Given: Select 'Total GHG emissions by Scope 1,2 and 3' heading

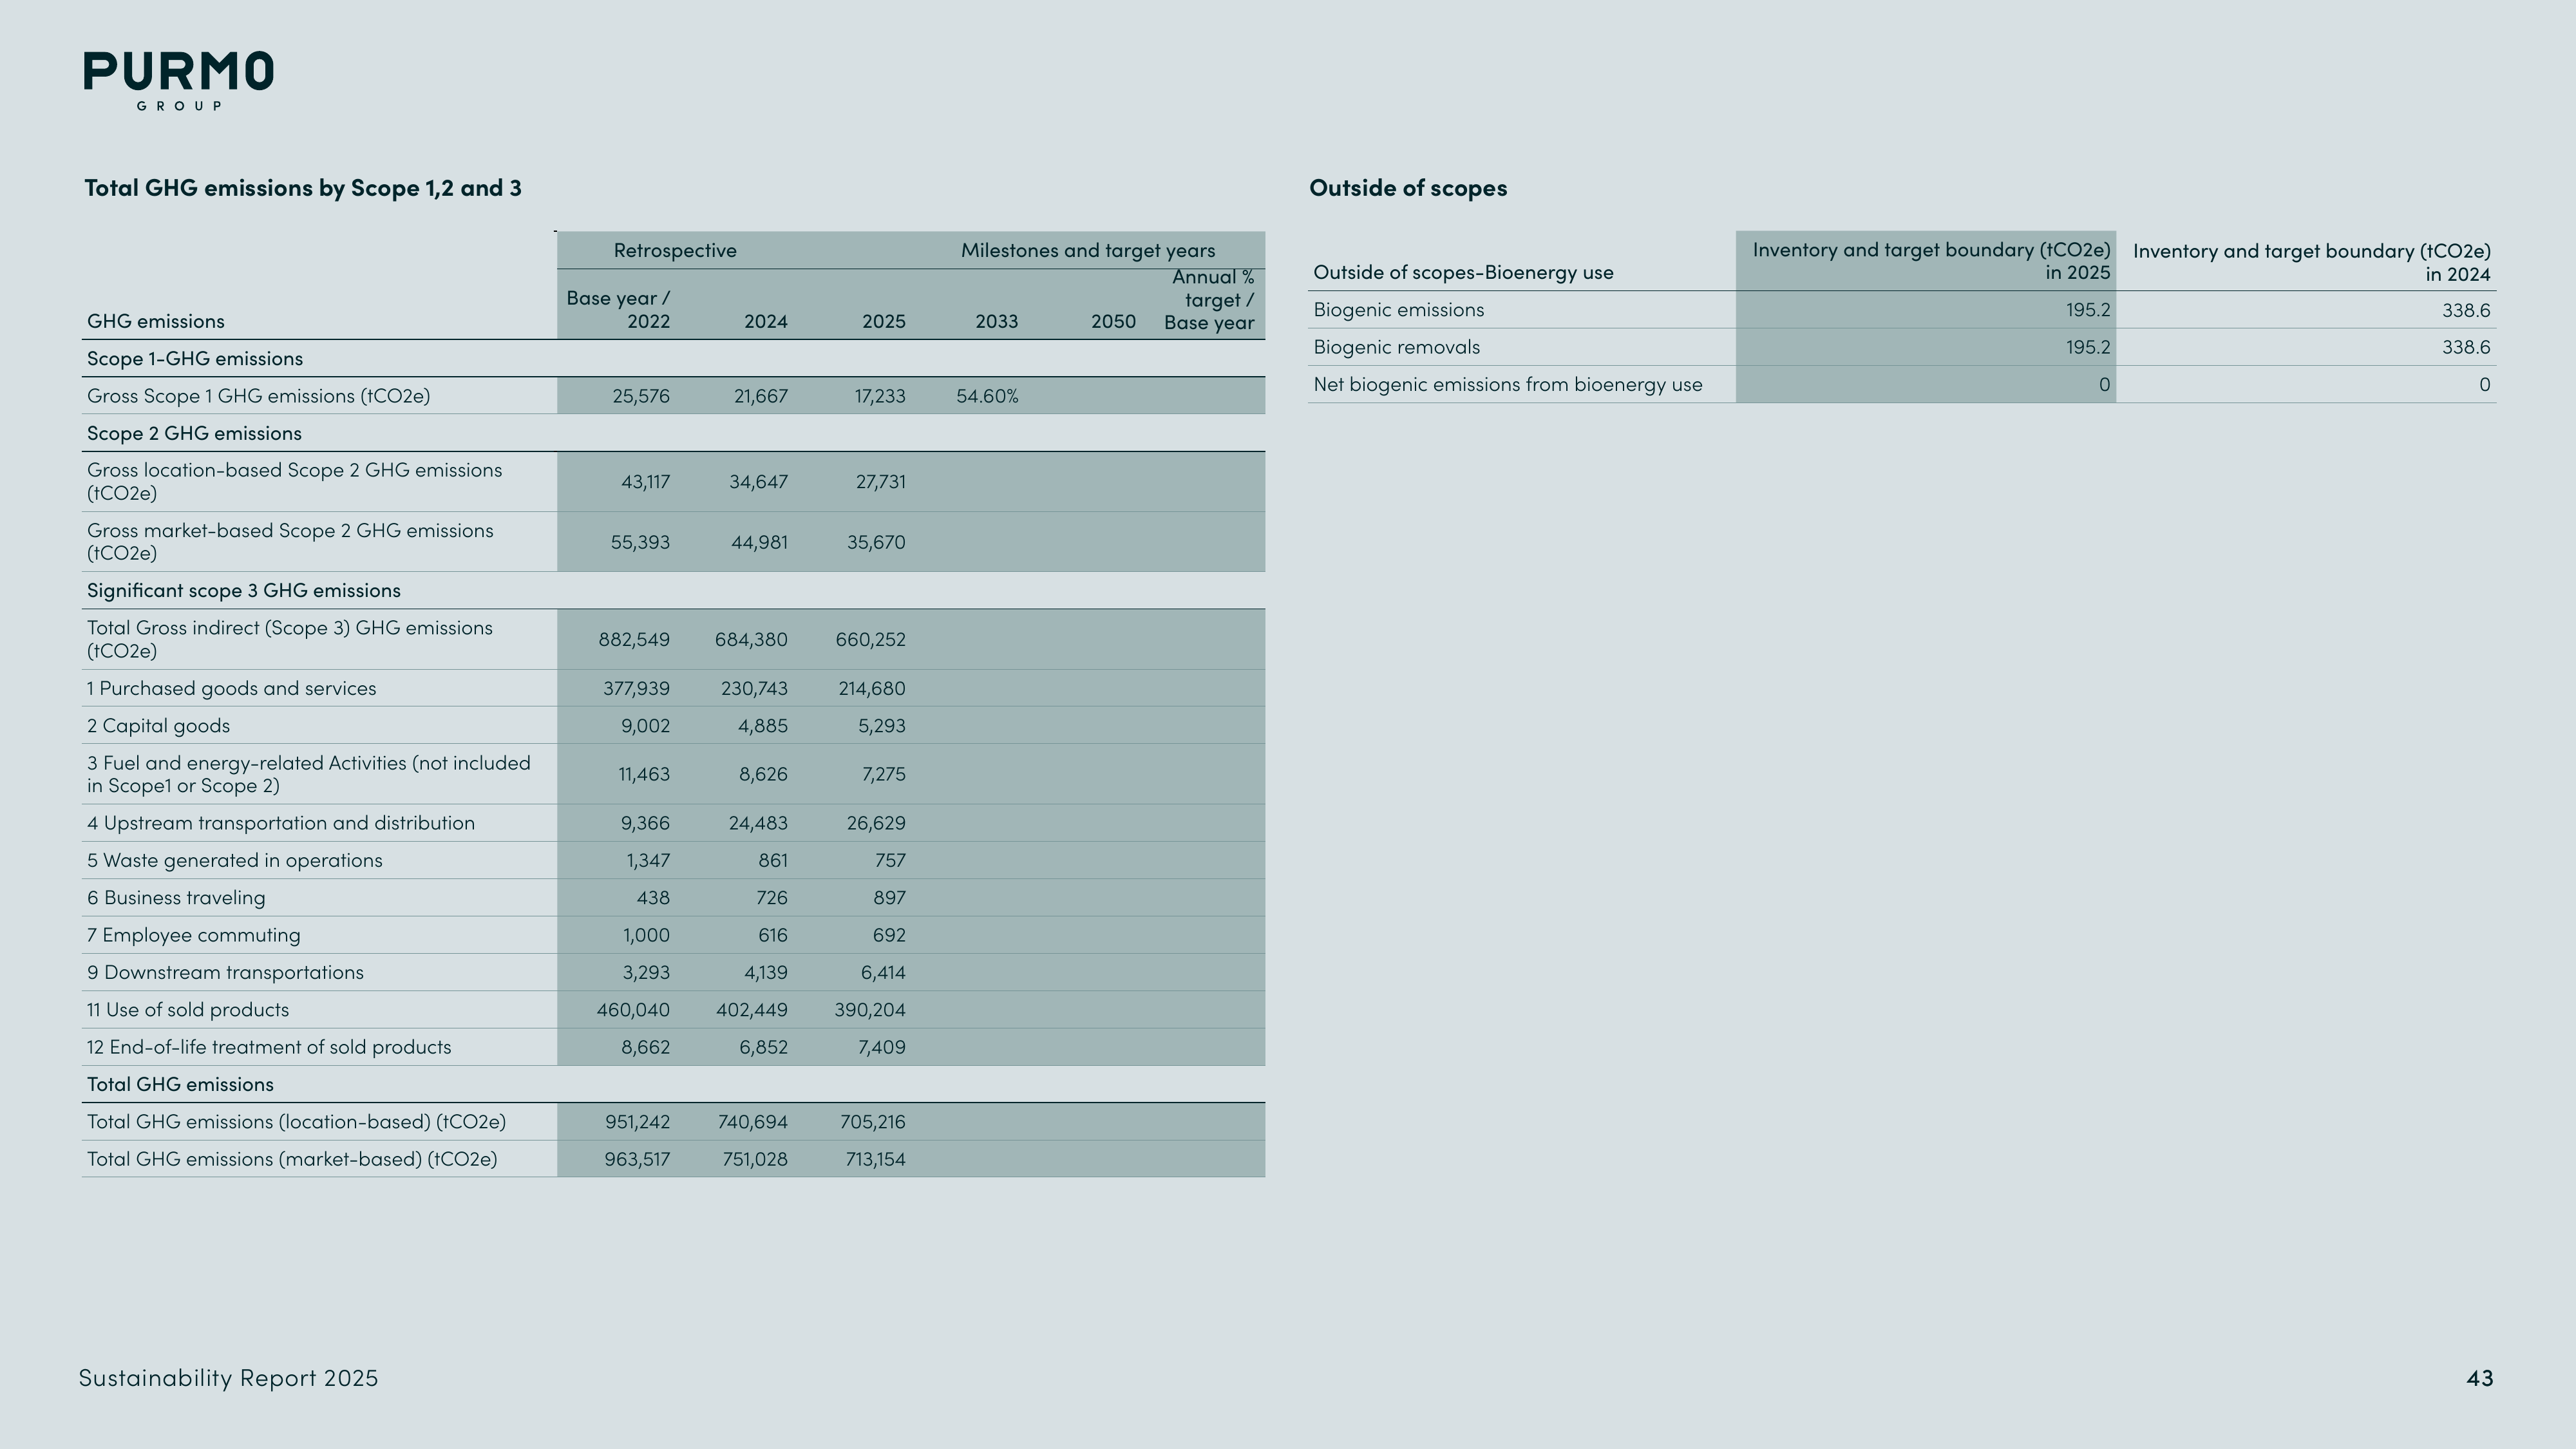Looking at the screenshot, I should pos(303,188).
